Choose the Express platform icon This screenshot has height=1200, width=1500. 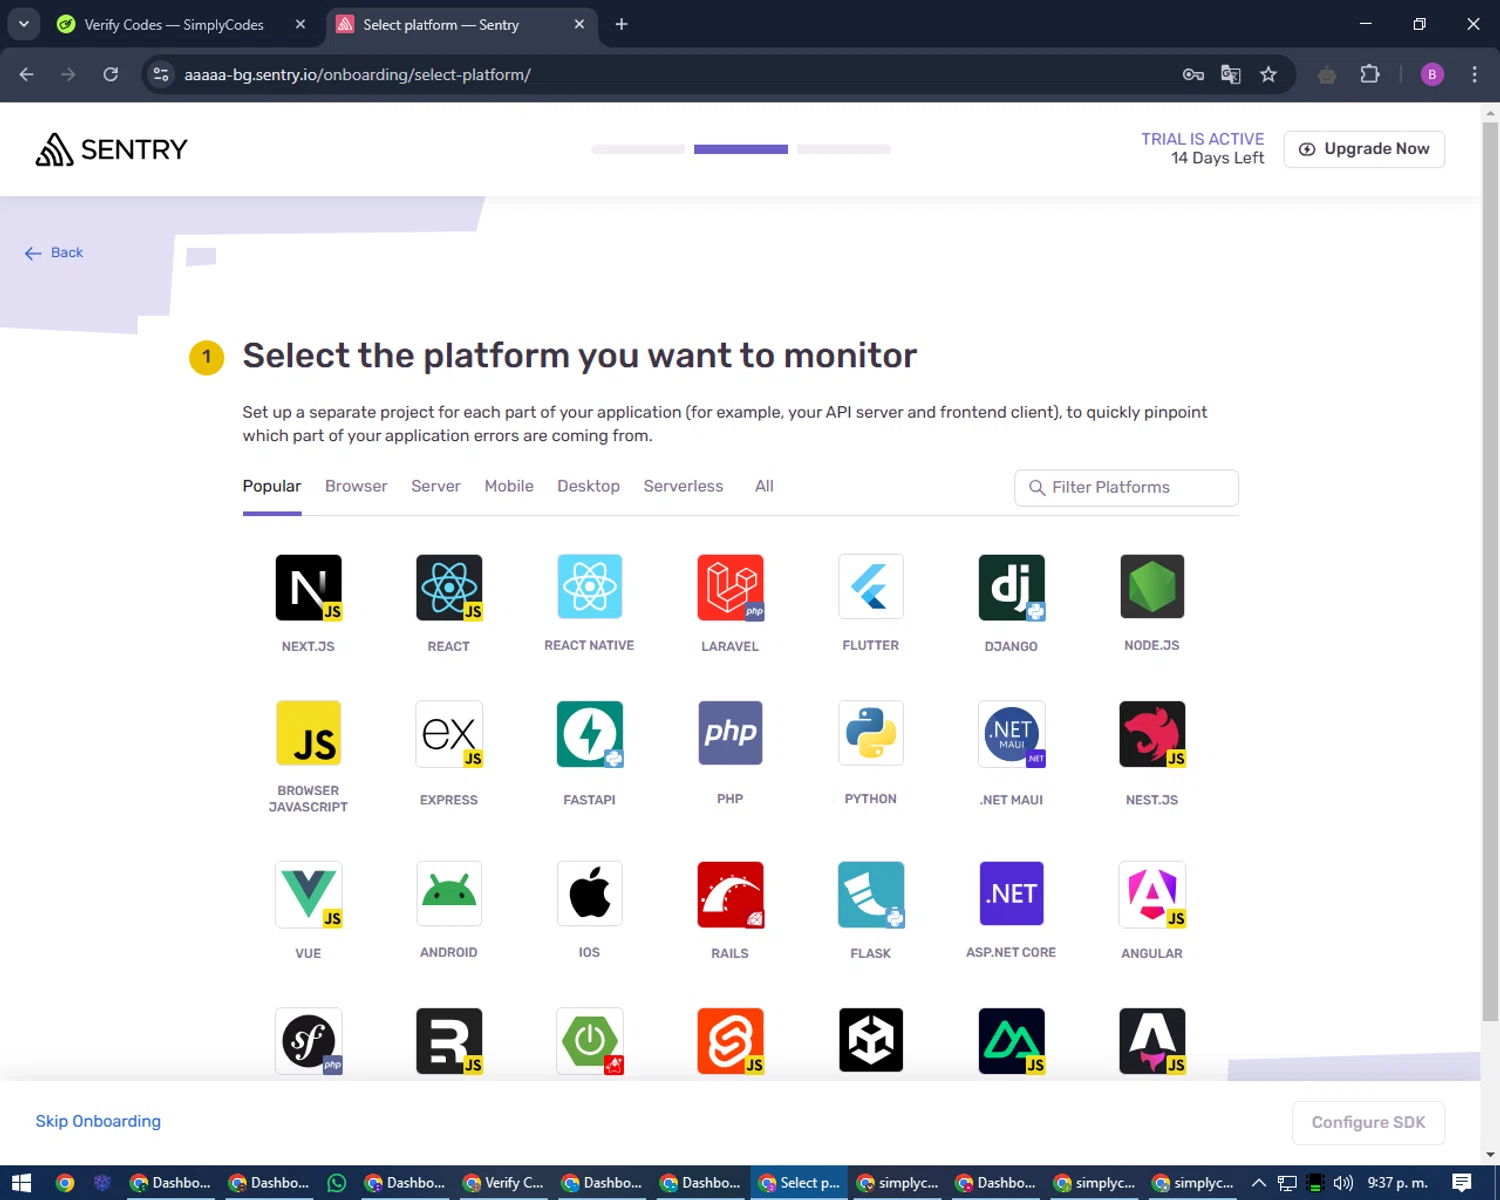pyautogui.click(x=449, y=733)
